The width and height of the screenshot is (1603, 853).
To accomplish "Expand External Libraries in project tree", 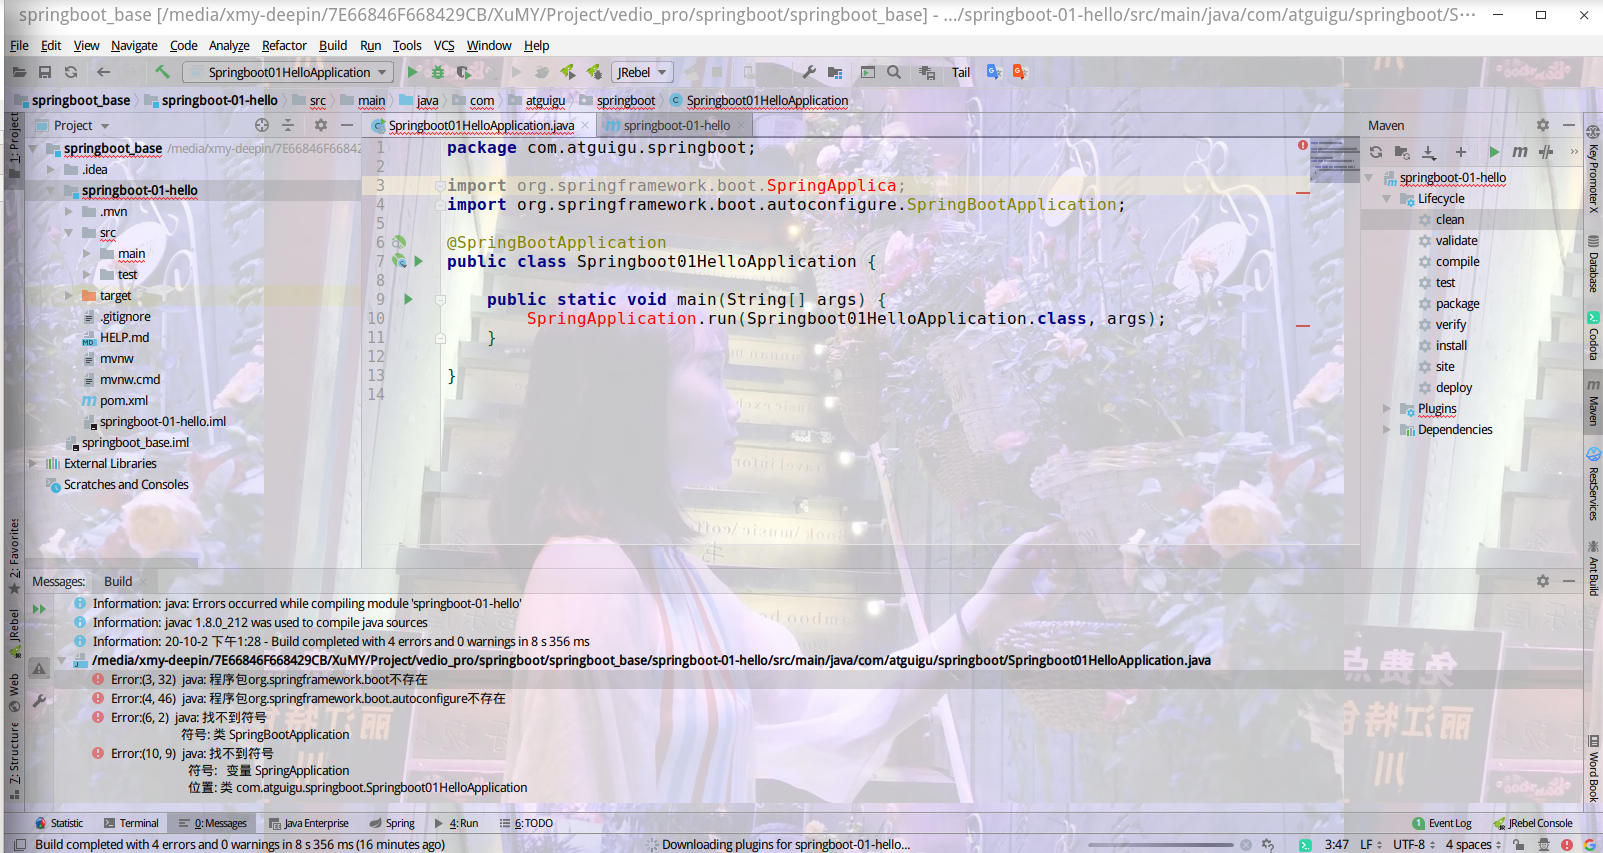I will pyautogui.click(x=33, y=464).
